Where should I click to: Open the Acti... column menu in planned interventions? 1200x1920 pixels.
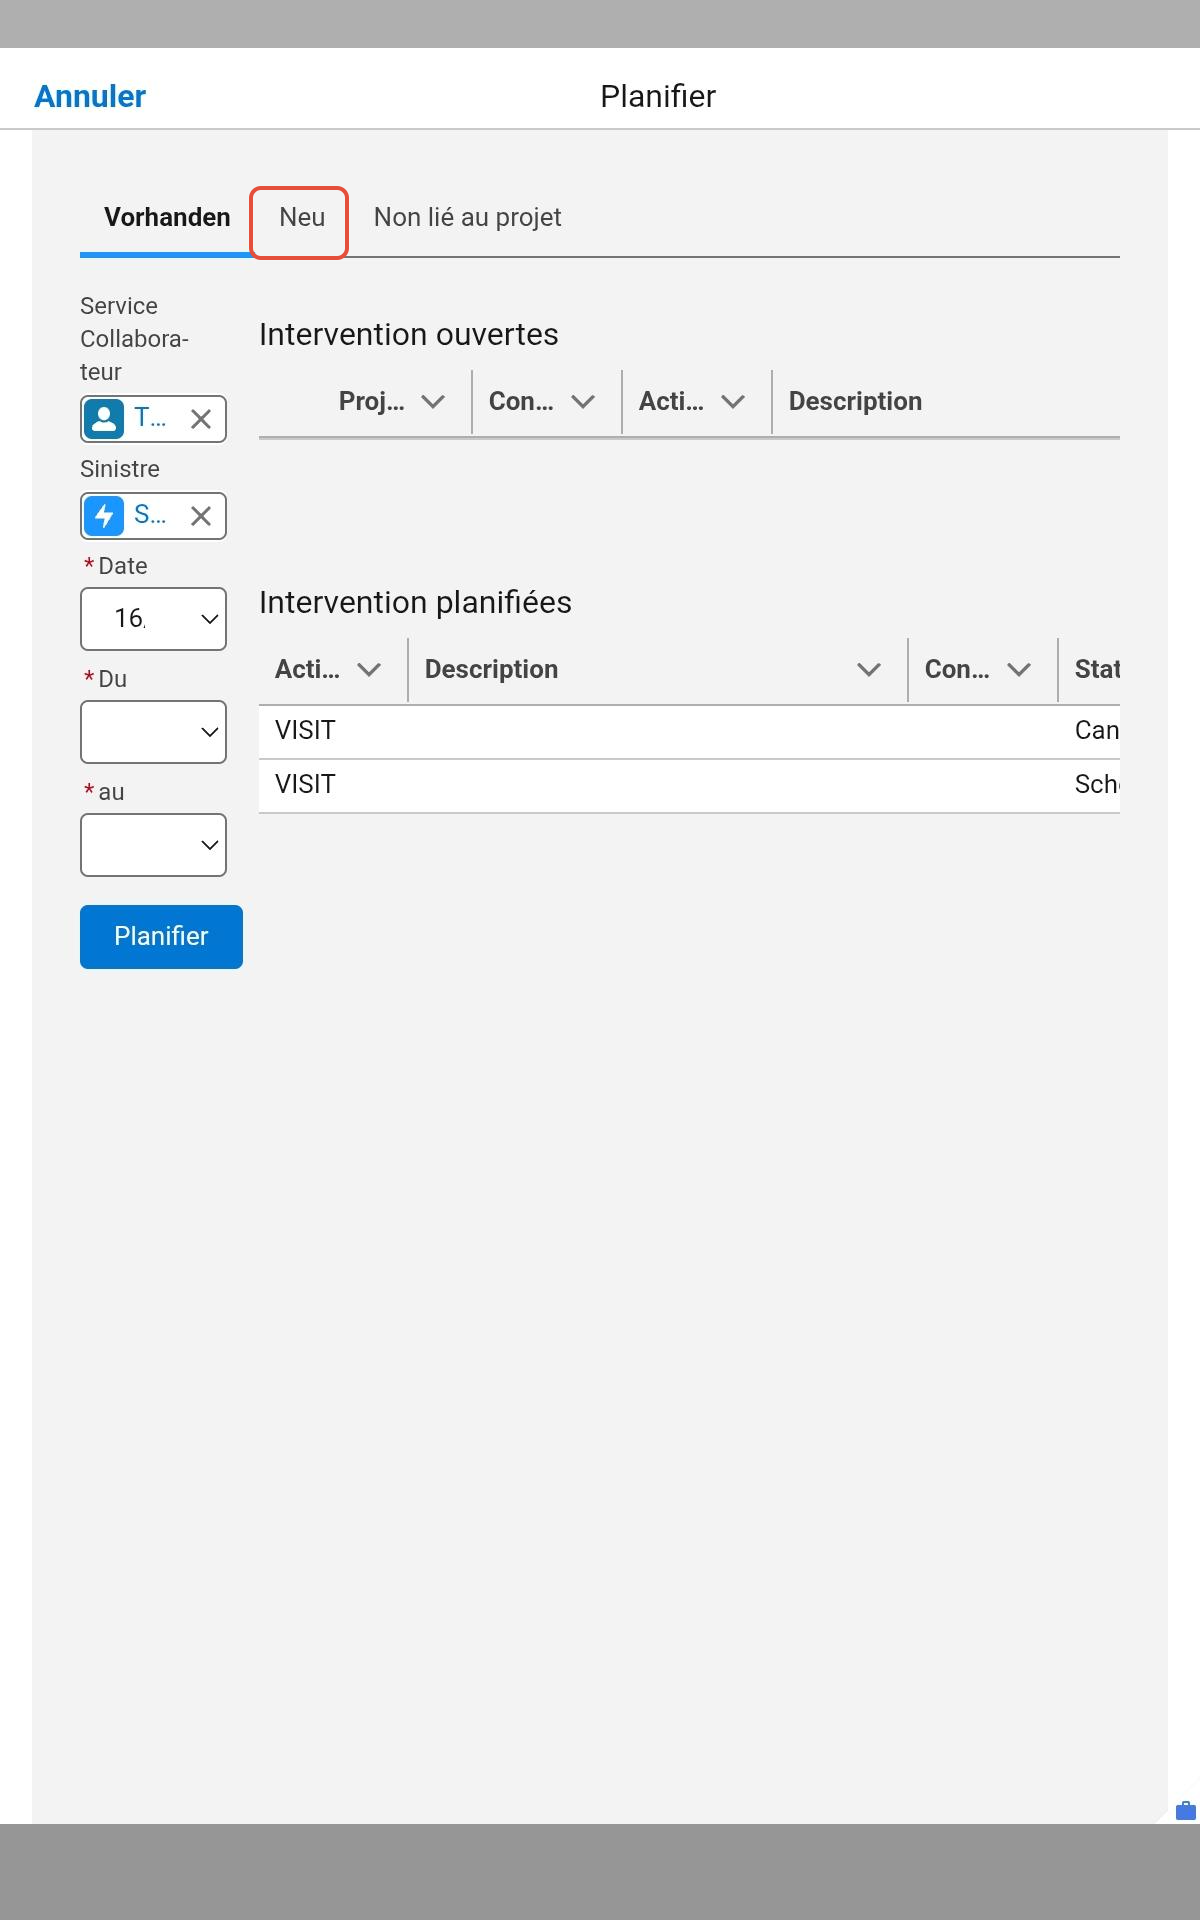pyautogui.click(x=369, y=670)
